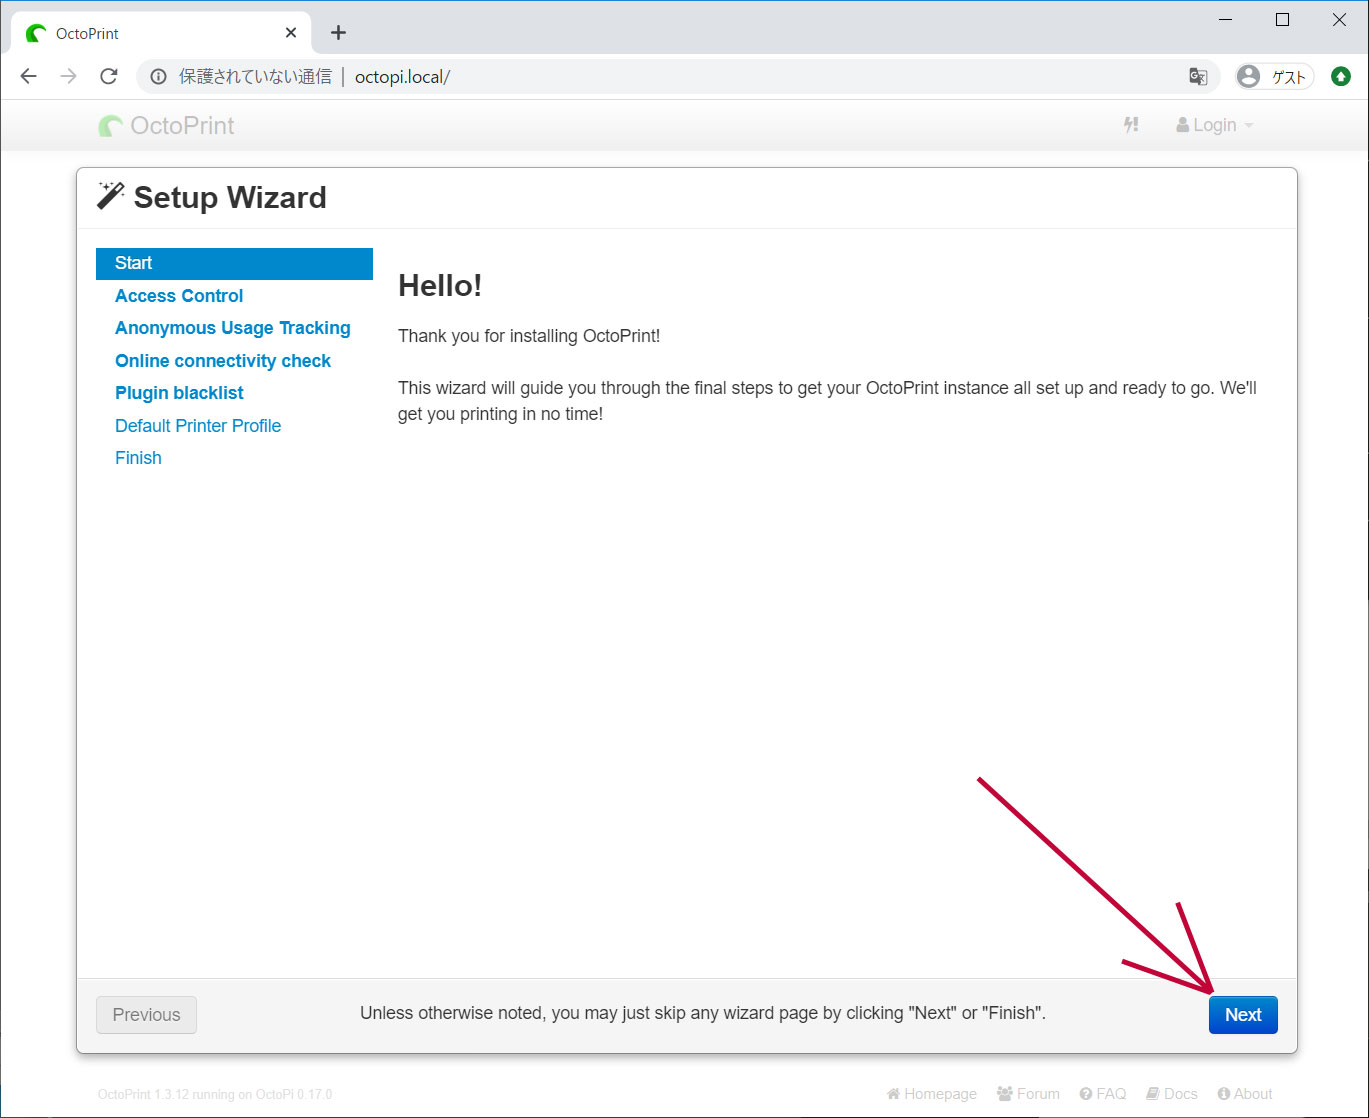The width and height of the screenshot is (1369, 1118).
Task: Open the translate page icon
Action: [1198, 77]
